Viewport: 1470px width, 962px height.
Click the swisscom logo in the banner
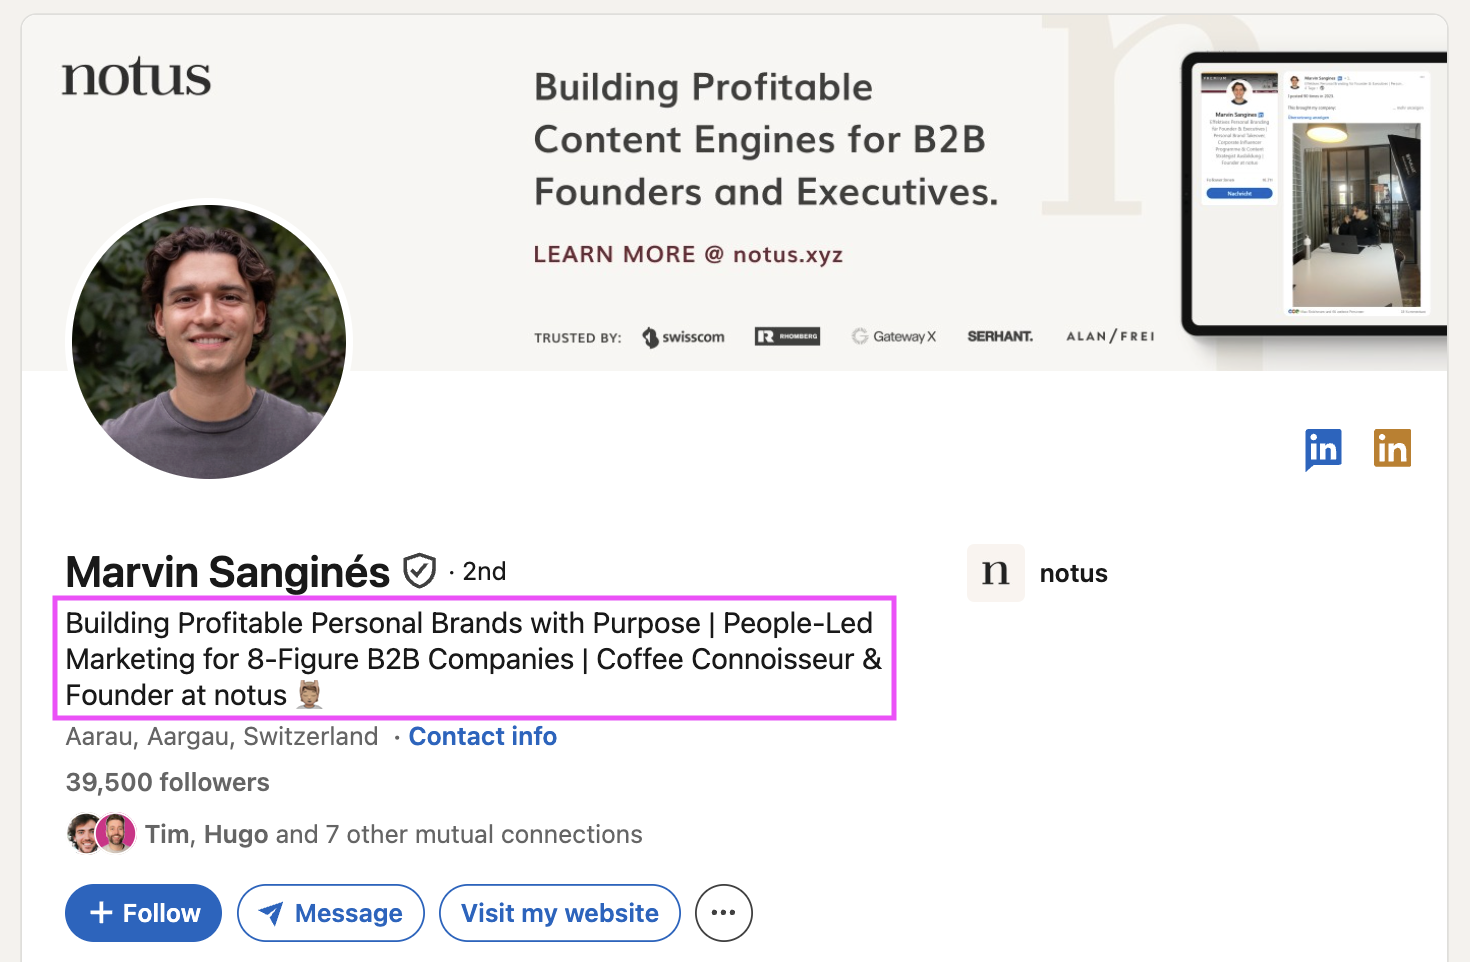684,337
